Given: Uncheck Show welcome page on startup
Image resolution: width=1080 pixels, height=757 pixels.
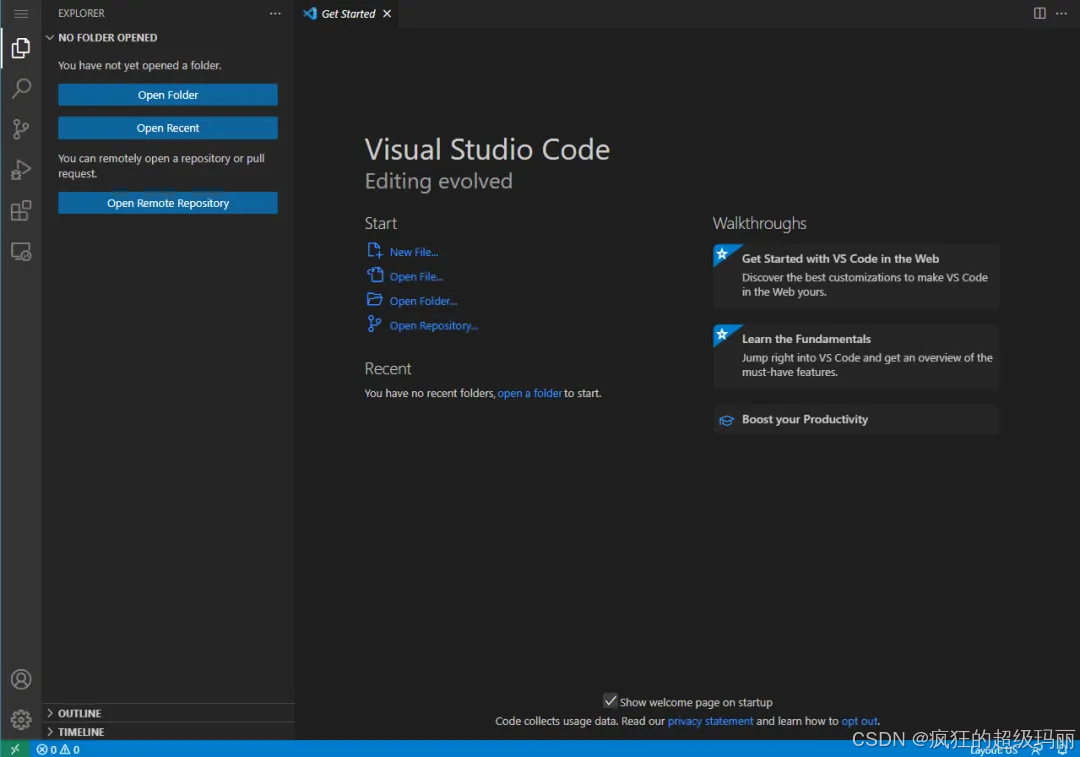Looking at the screenshot, I should [610, 701].
